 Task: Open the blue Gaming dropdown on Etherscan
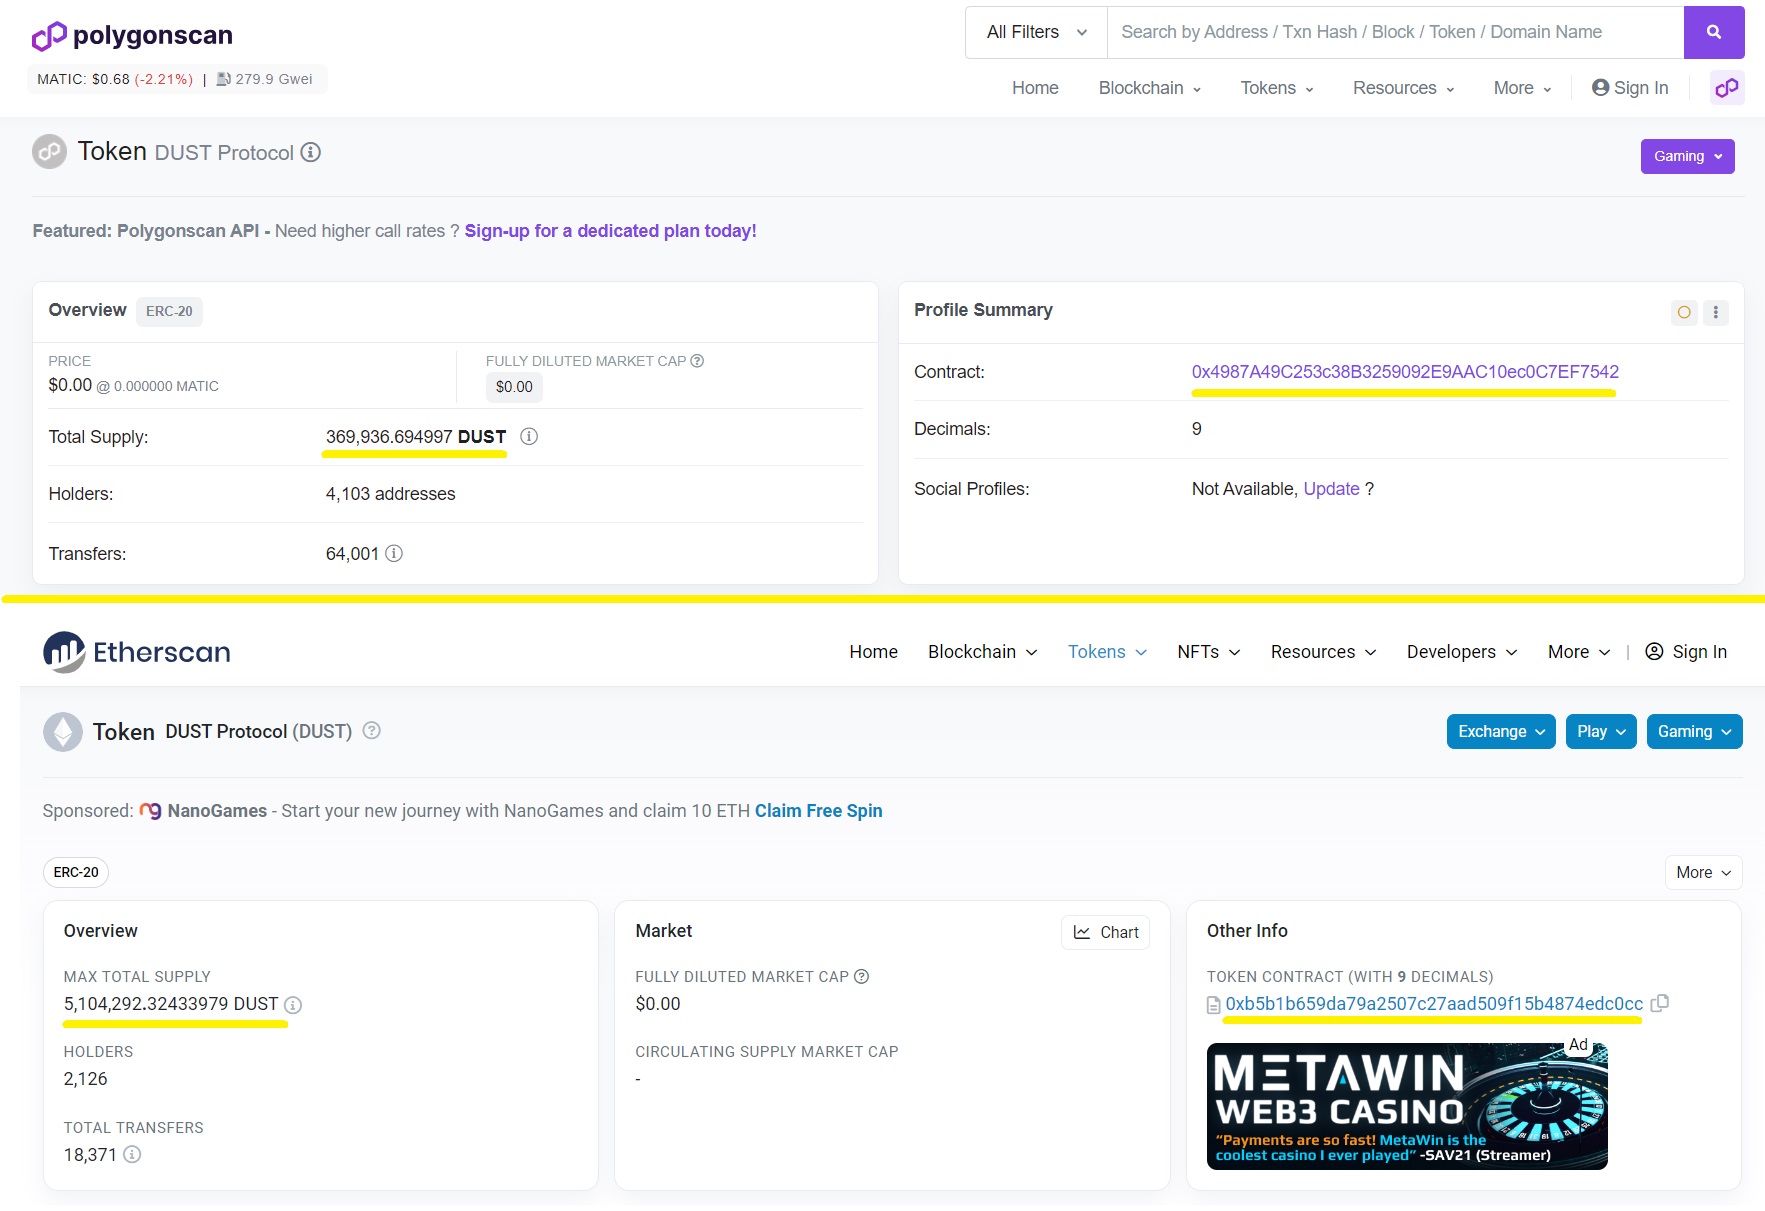pyautogui.click(x=1694, y=731)
